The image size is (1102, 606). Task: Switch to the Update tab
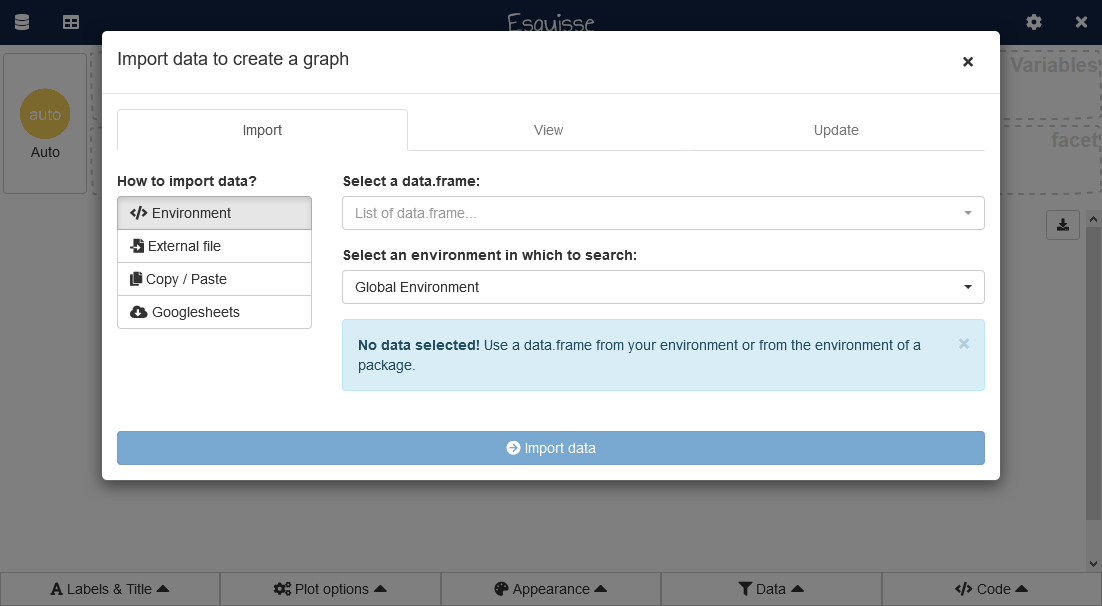(x=836, y=130)
